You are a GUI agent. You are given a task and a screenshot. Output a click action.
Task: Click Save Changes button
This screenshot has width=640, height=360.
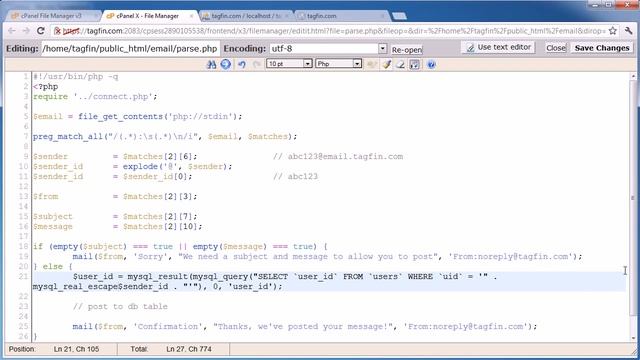pos(602,48)
